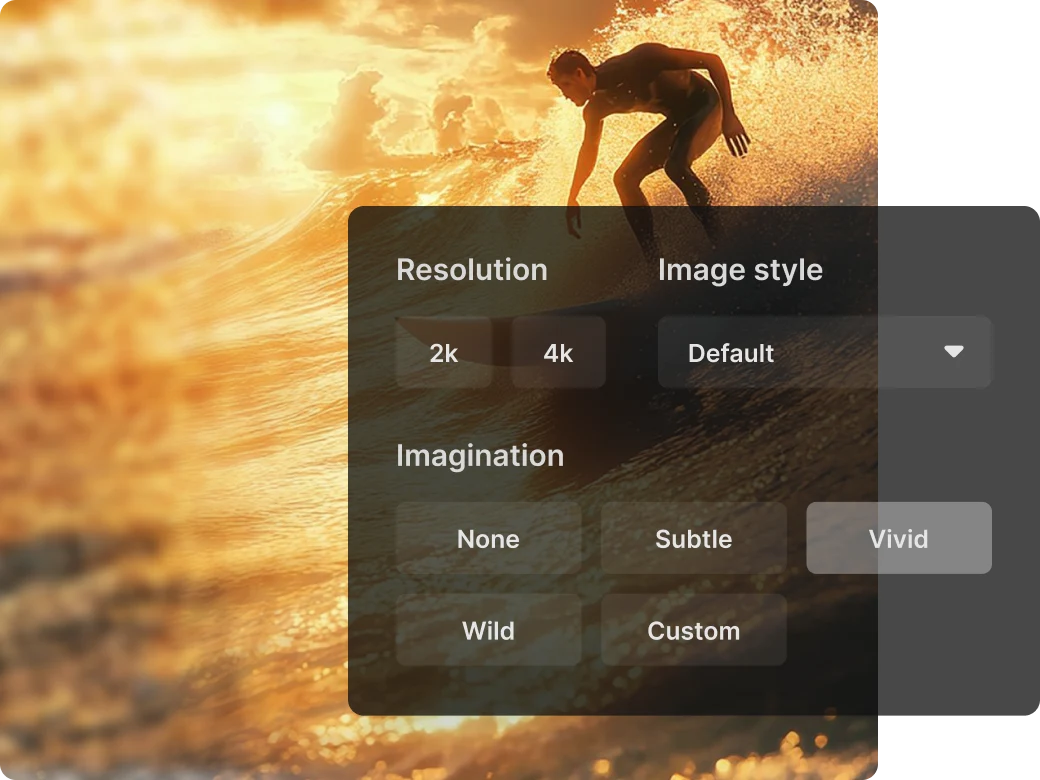Image resolution: width=1040 pixels, height=780 pixels.
Task: Click the Imagination section heading
Action: pyautogui.click(x=480, y=456)
